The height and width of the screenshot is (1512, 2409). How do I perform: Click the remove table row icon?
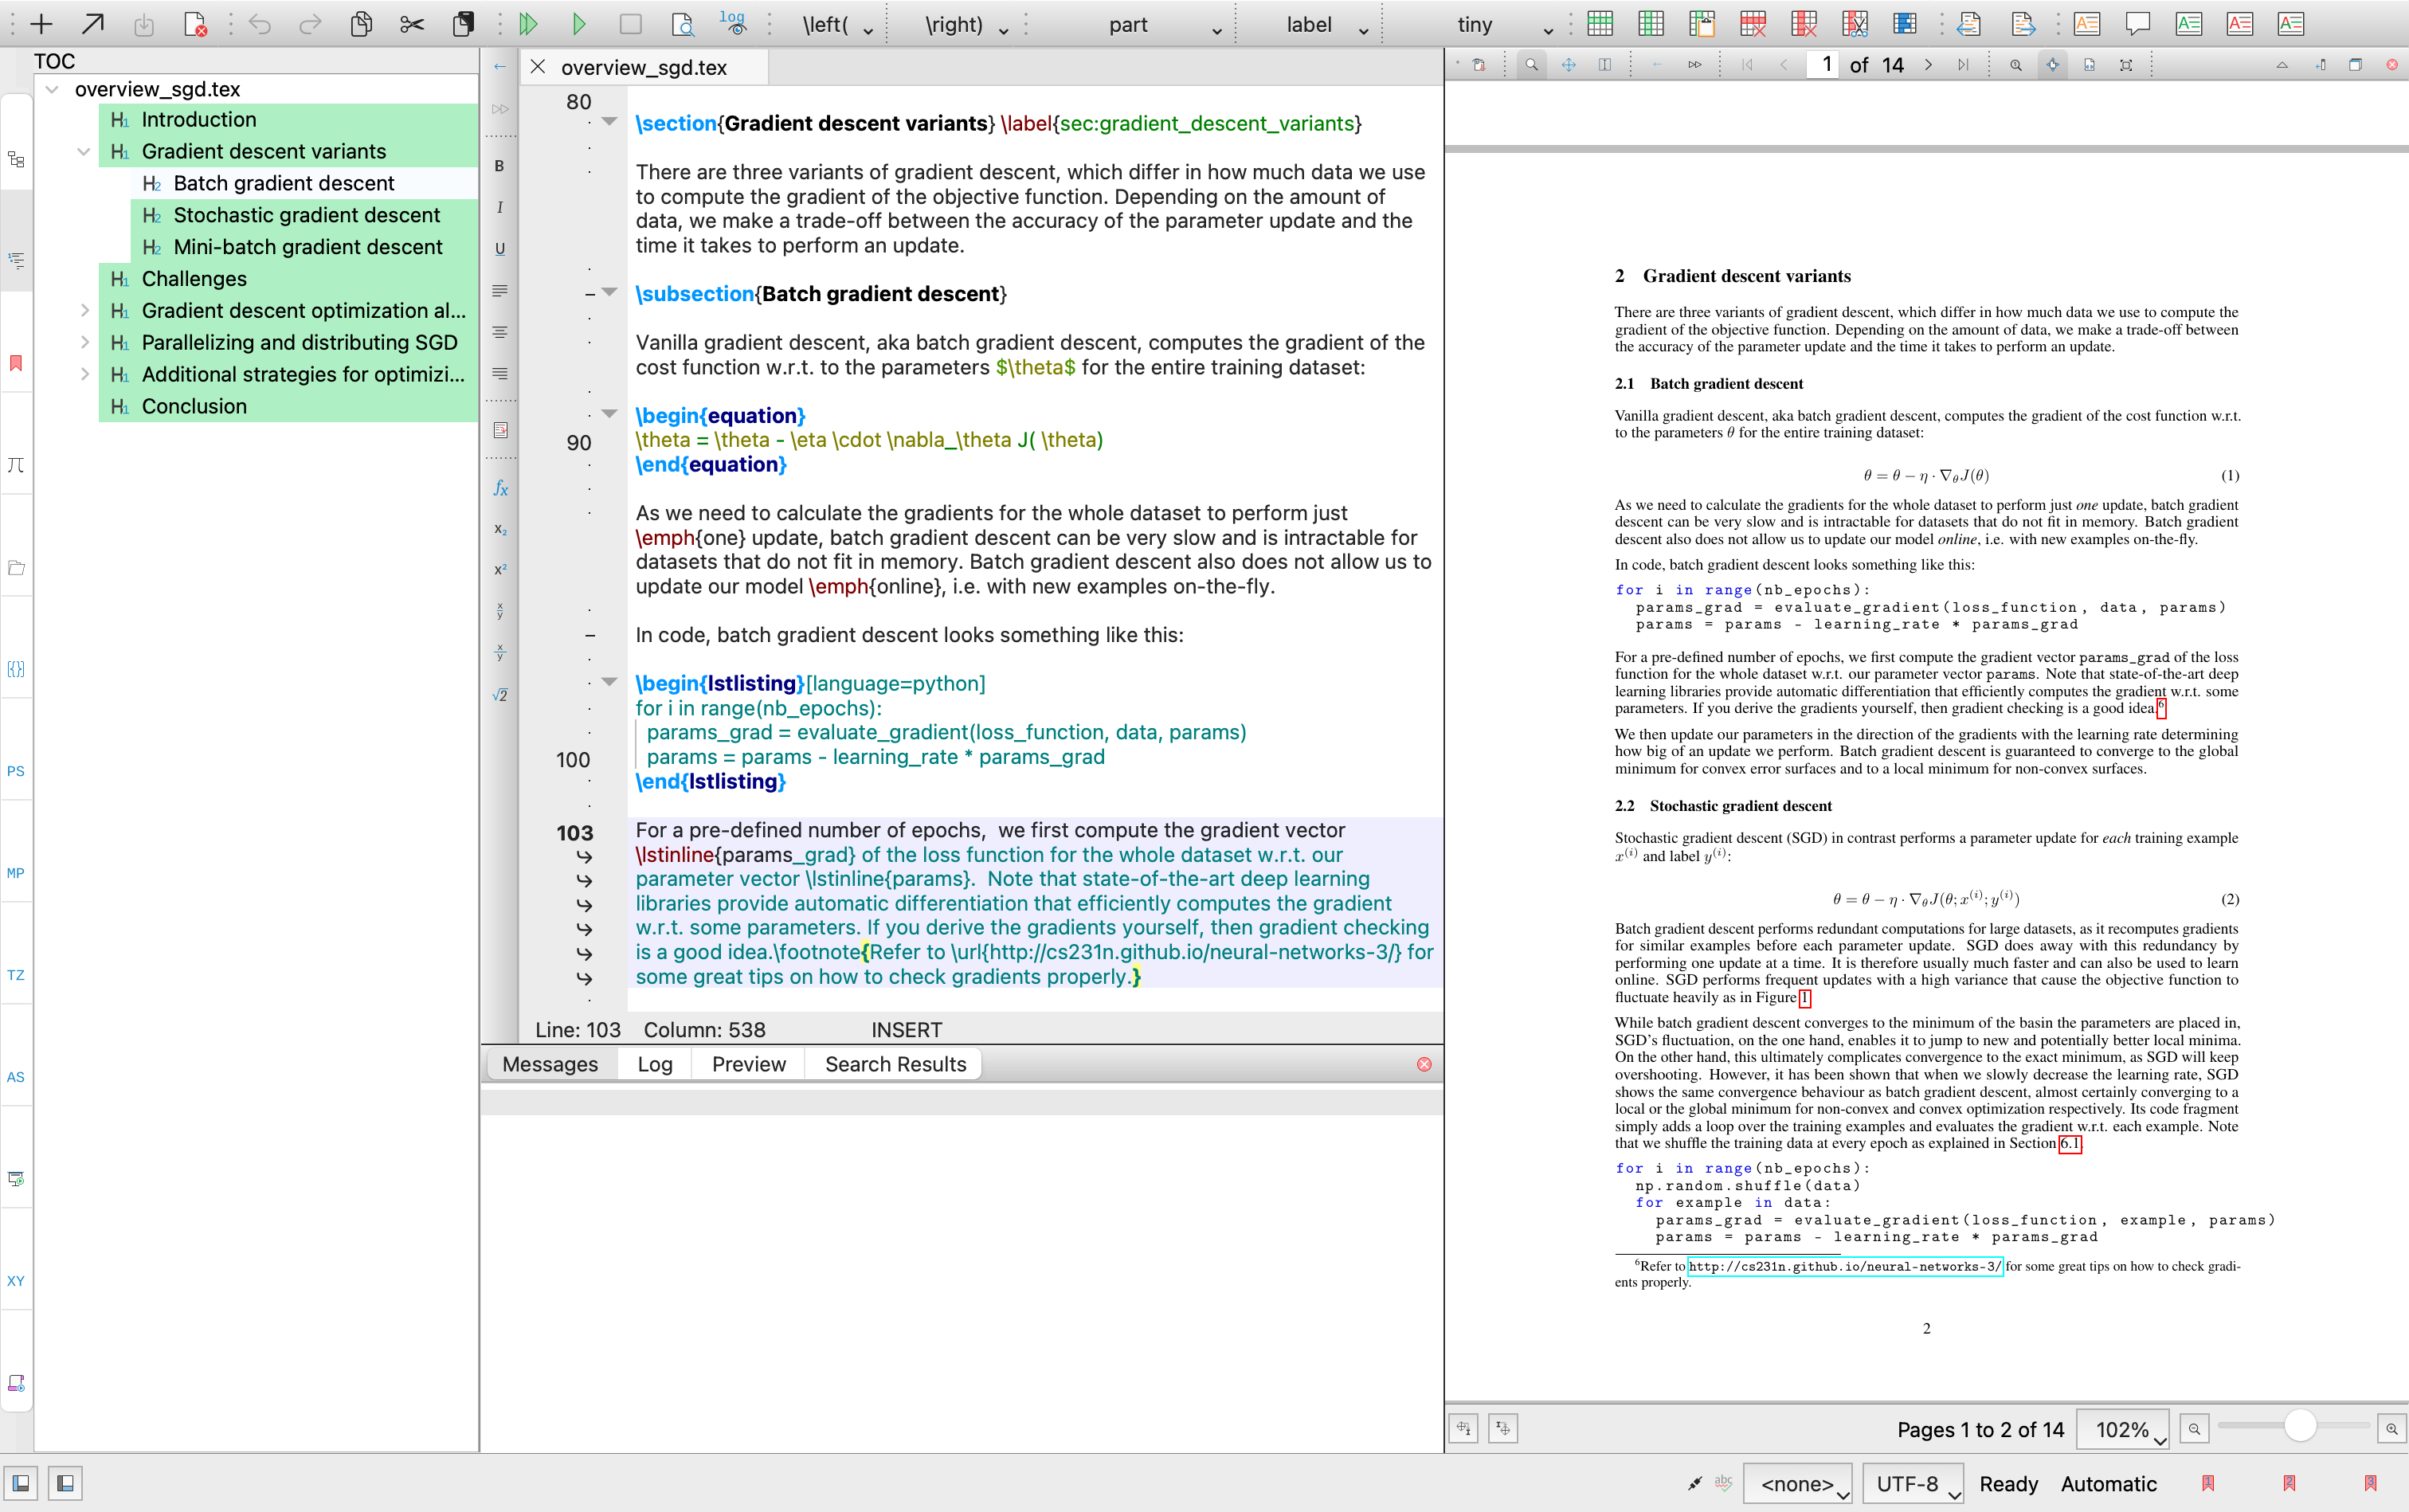point(1753,24)
